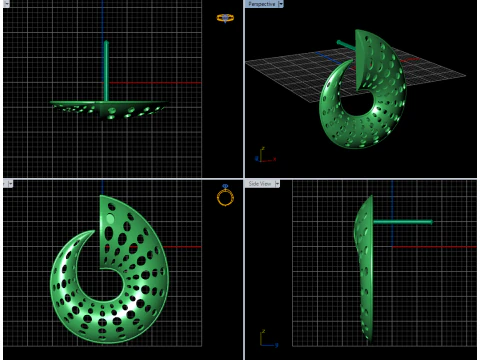
Task: Click the looking-down ring orientation icon
Action: [x=225, y=18]
